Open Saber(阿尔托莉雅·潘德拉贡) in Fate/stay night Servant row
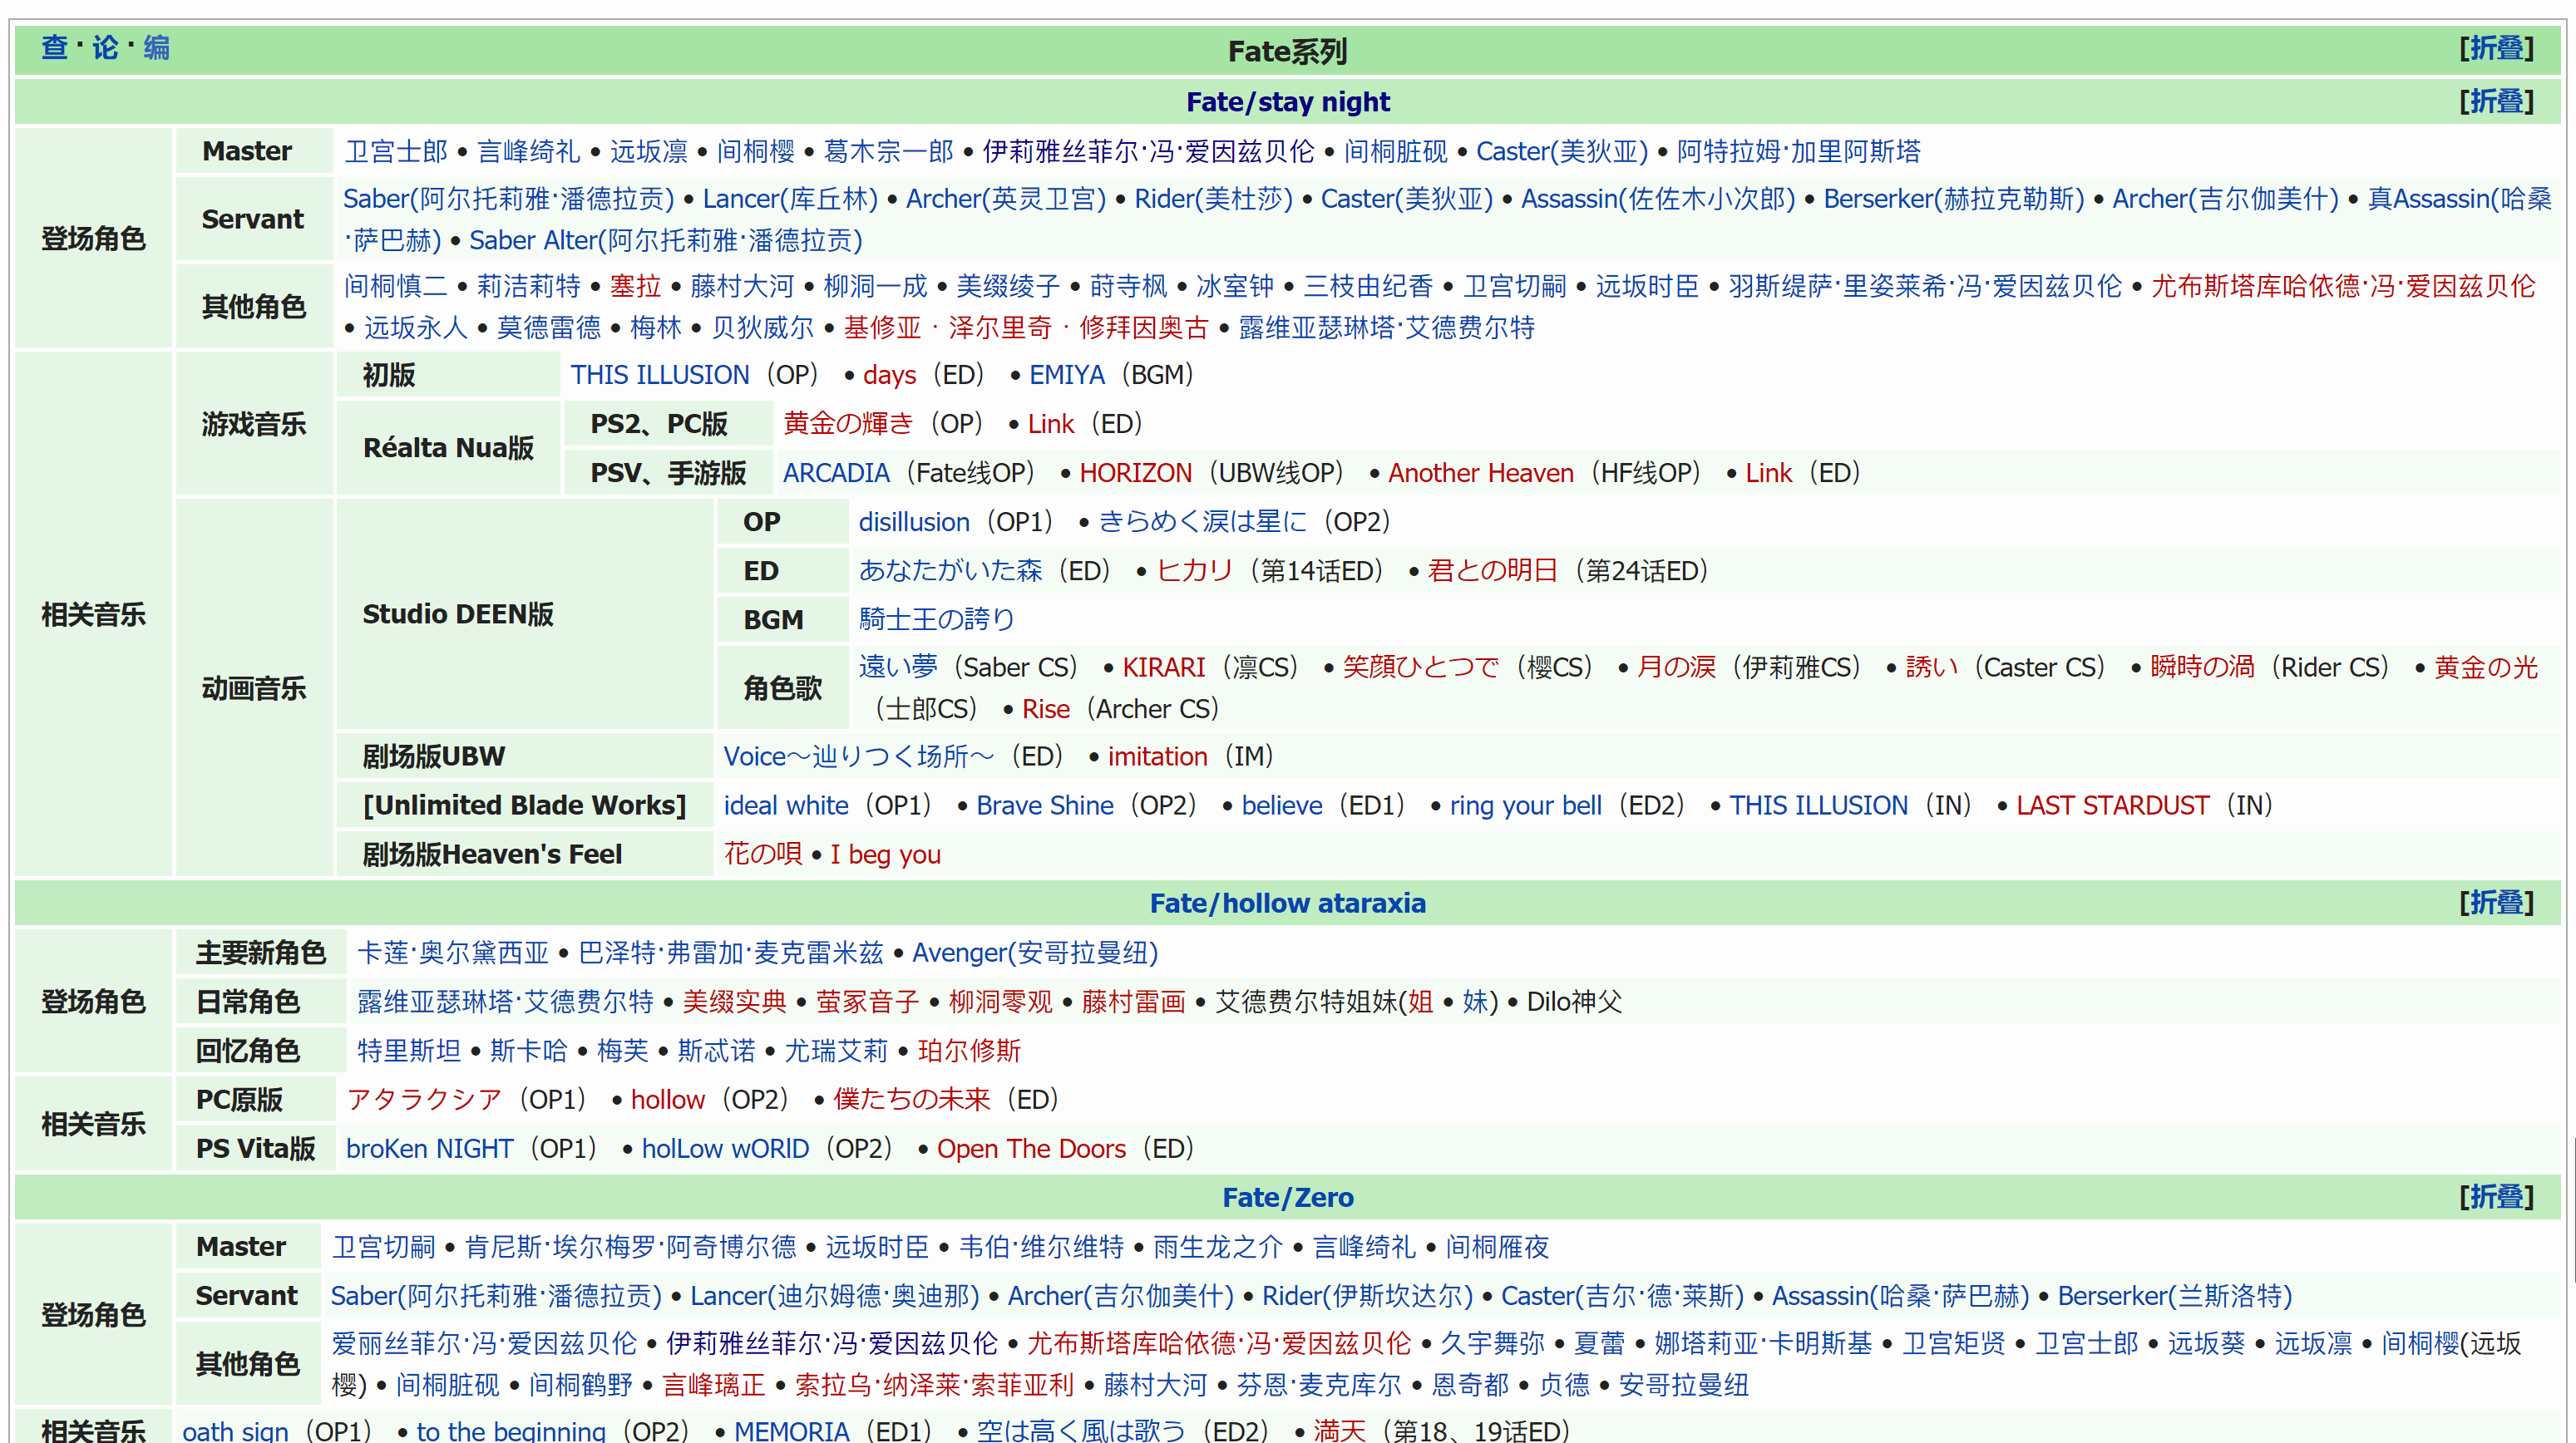This screenshot has height=1443, width=2576. pyautogui.click(x=508, y=199)
